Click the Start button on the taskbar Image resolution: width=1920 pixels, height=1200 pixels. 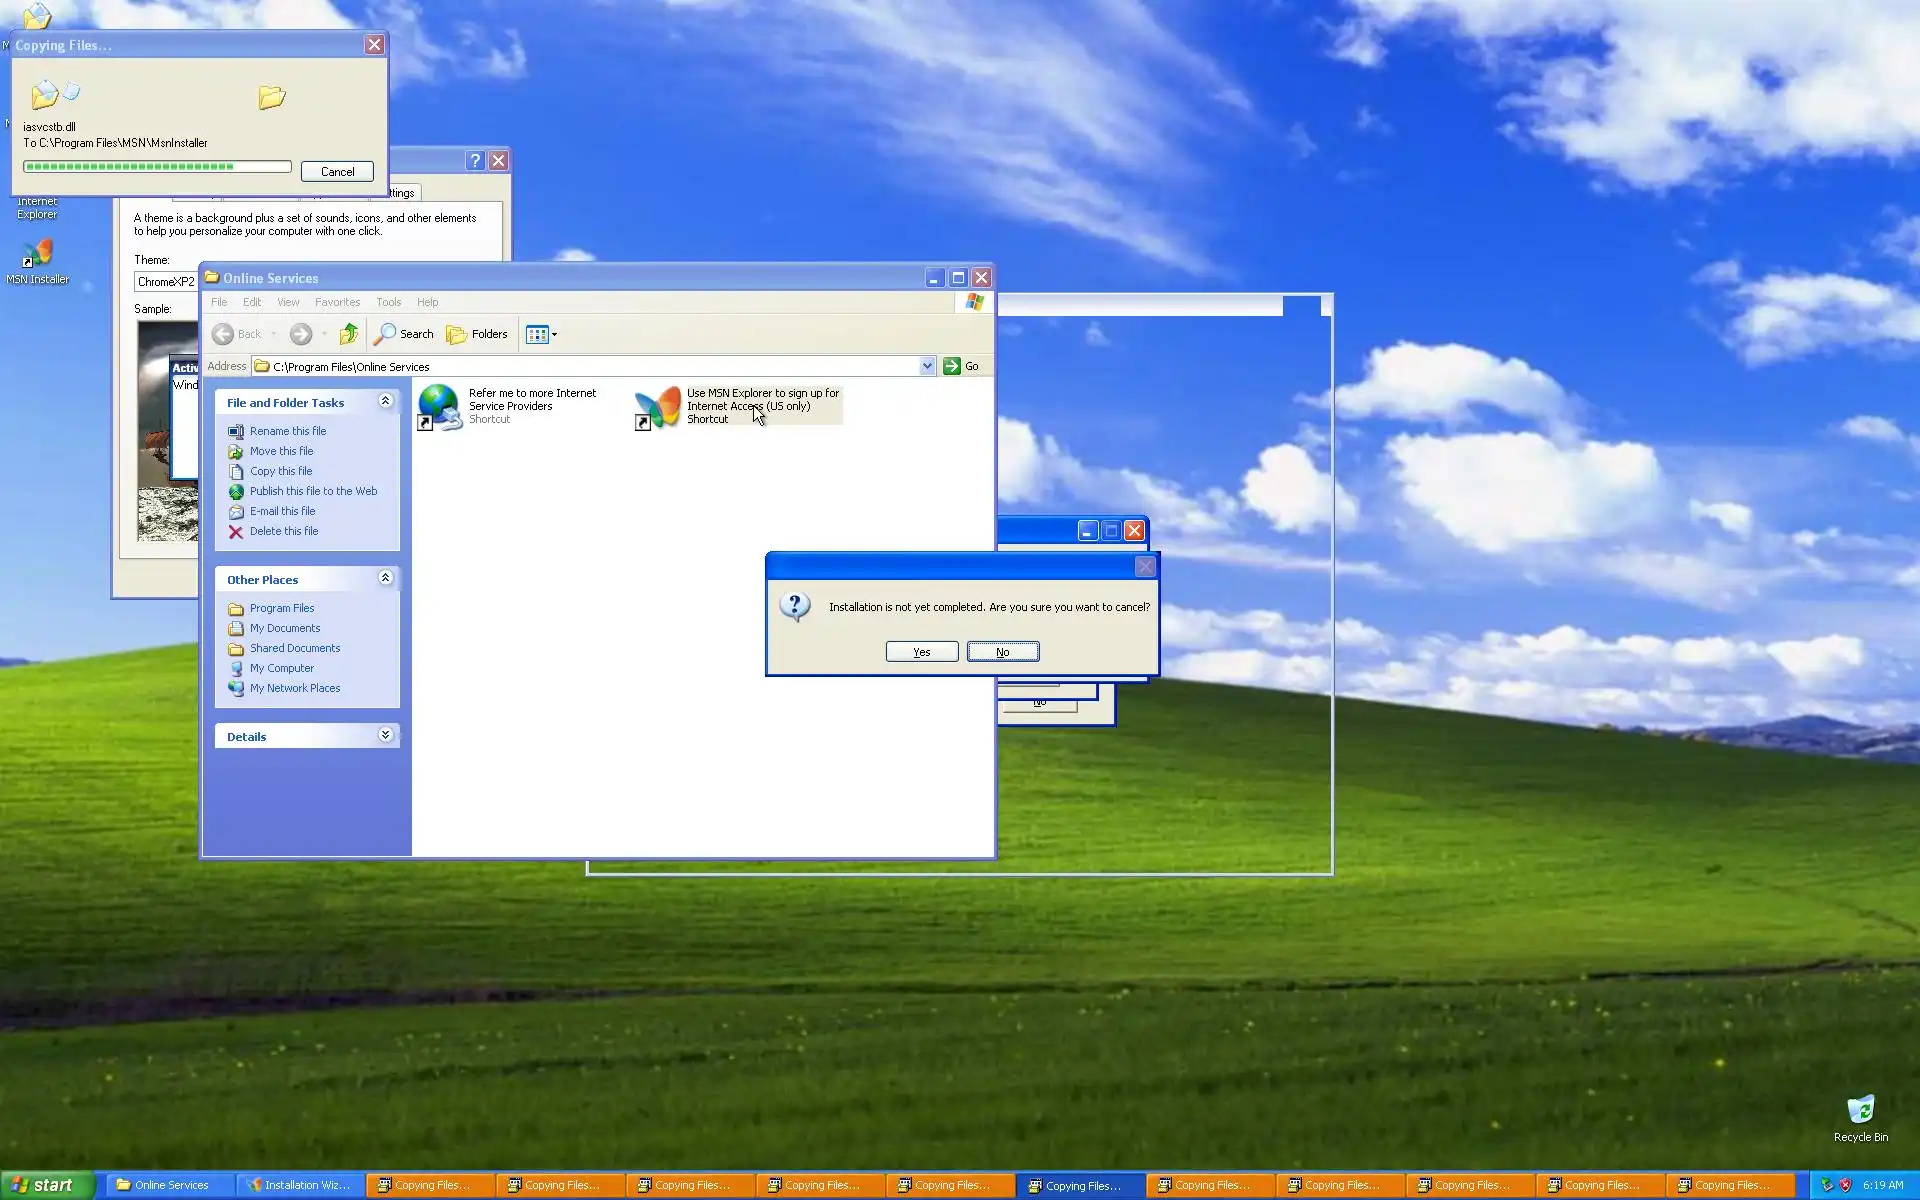pos(47,1185)
